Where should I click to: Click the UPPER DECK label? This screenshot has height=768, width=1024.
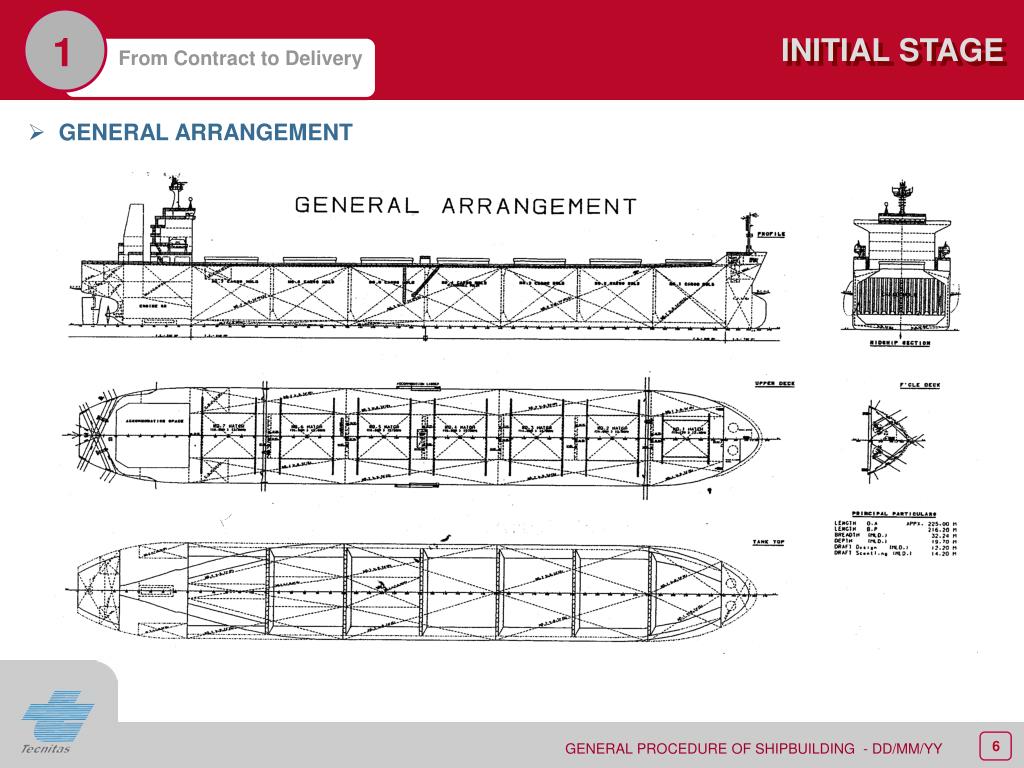click(775, 383)
